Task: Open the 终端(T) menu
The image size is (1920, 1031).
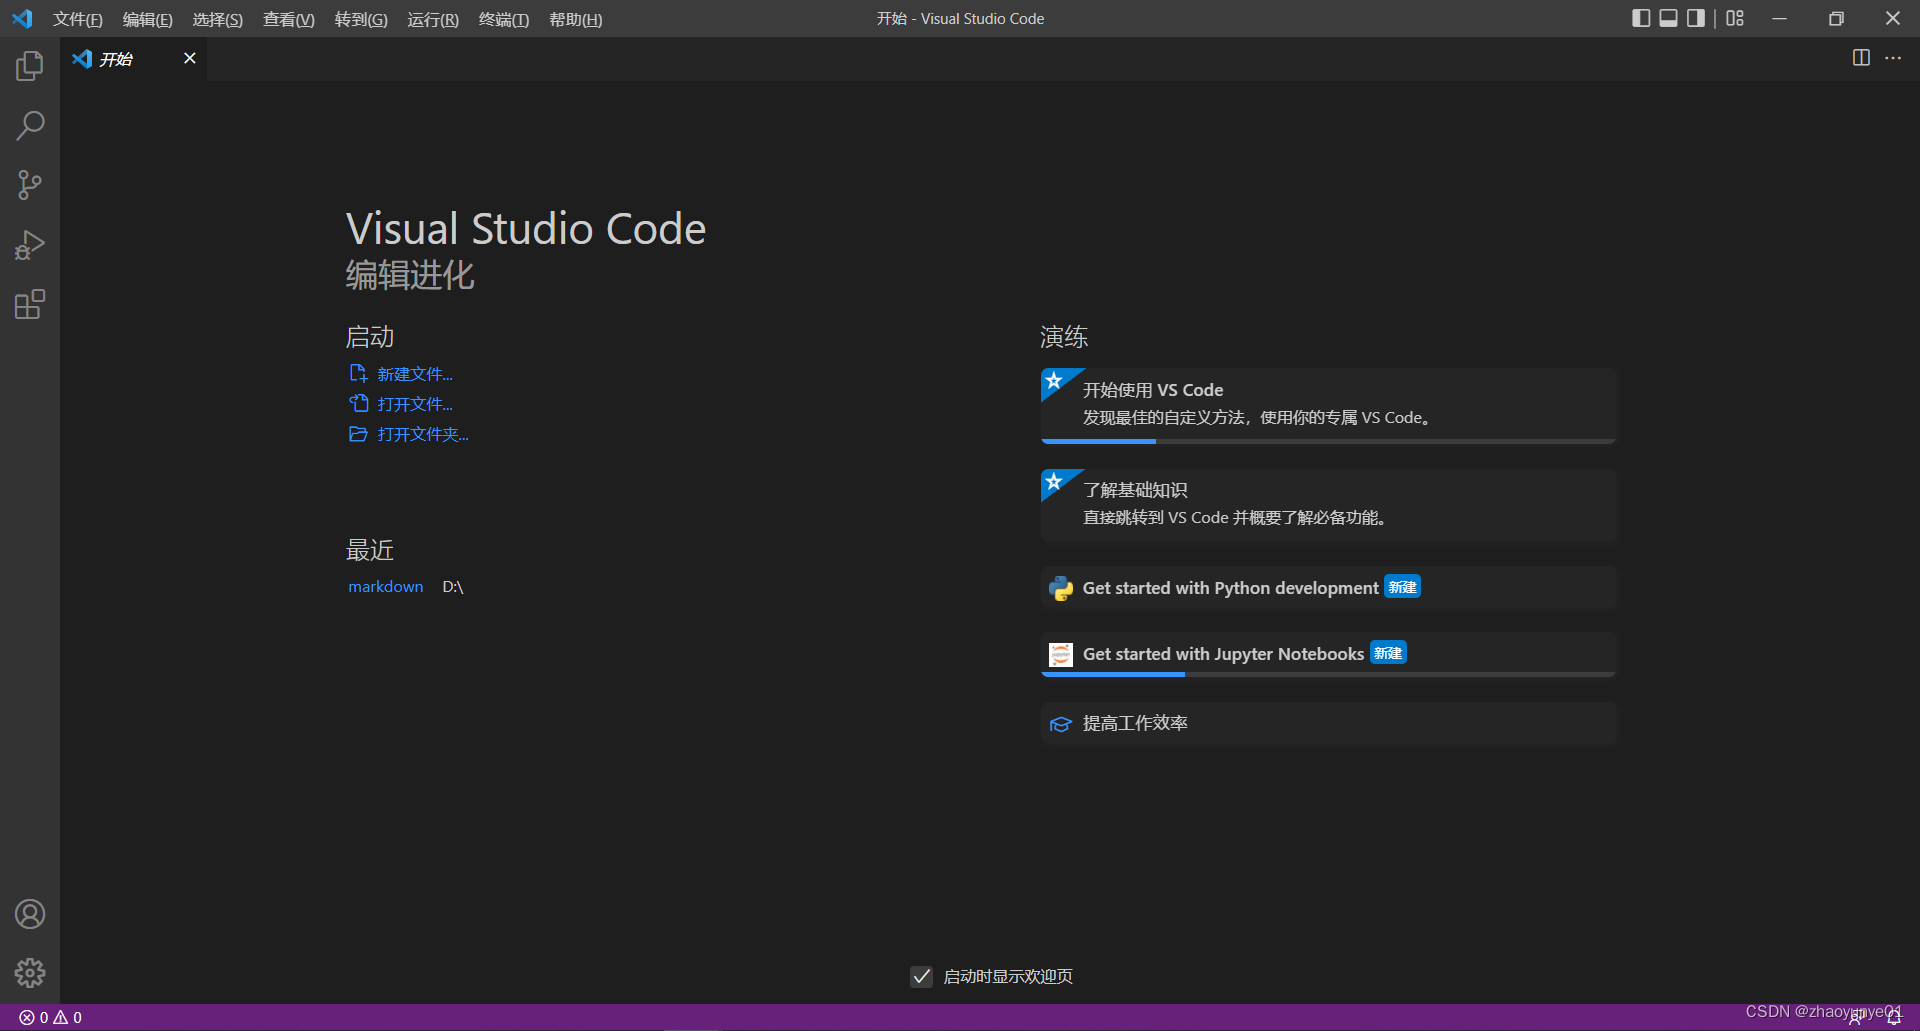Action: pos(504,19)
